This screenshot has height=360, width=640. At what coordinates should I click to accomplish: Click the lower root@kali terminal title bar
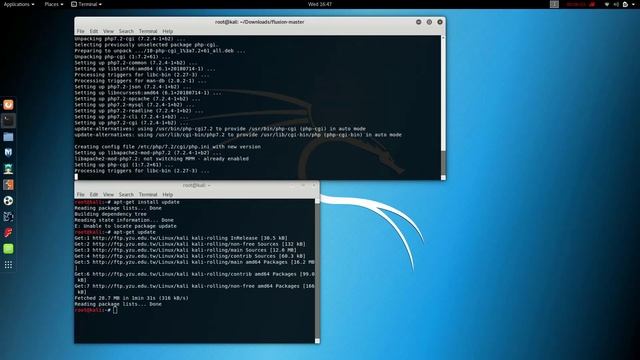coord(197,185)
